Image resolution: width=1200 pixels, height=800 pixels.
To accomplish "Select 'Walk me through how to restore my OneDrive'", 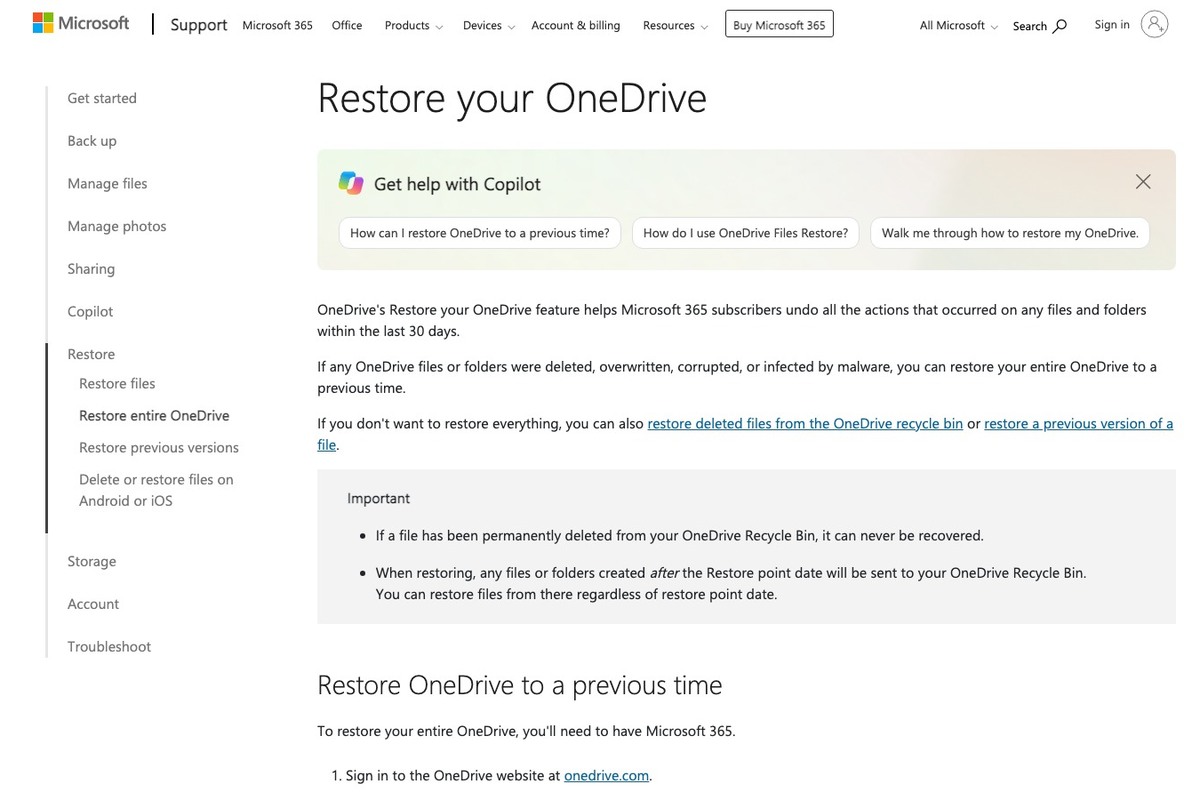I will tap(1010, 233).
